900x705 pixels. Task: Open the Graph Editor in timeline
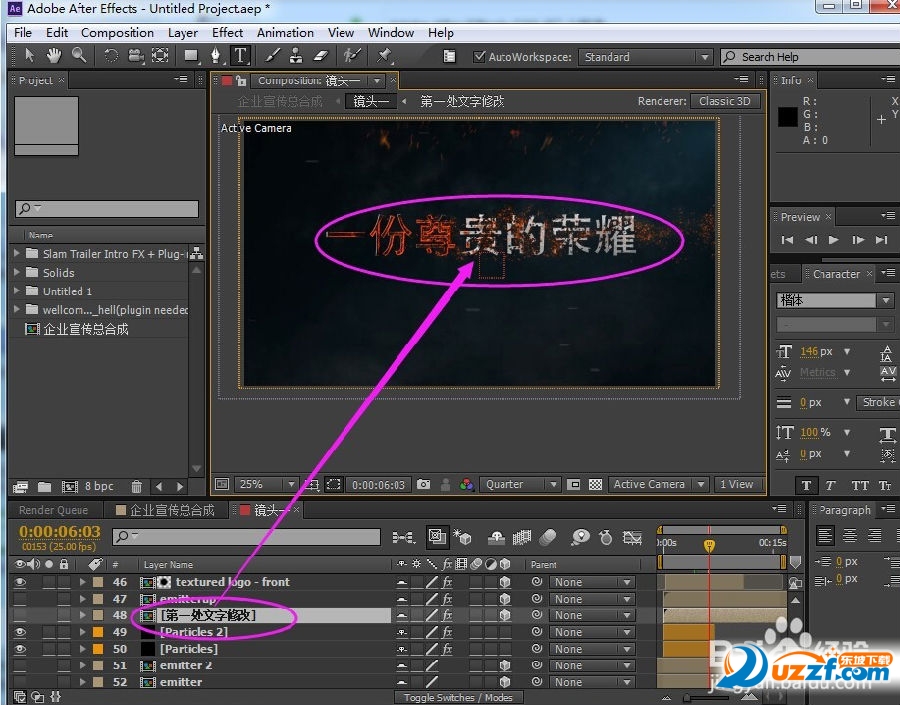pyautogui.click(x=632, y=537)
